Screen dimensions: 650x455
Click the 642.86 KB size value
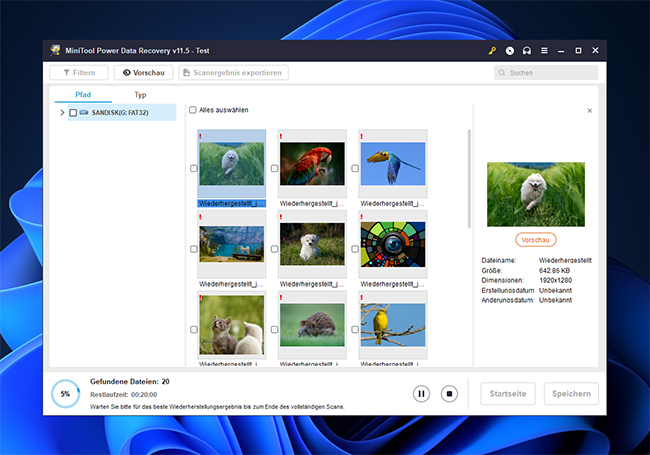554,271
